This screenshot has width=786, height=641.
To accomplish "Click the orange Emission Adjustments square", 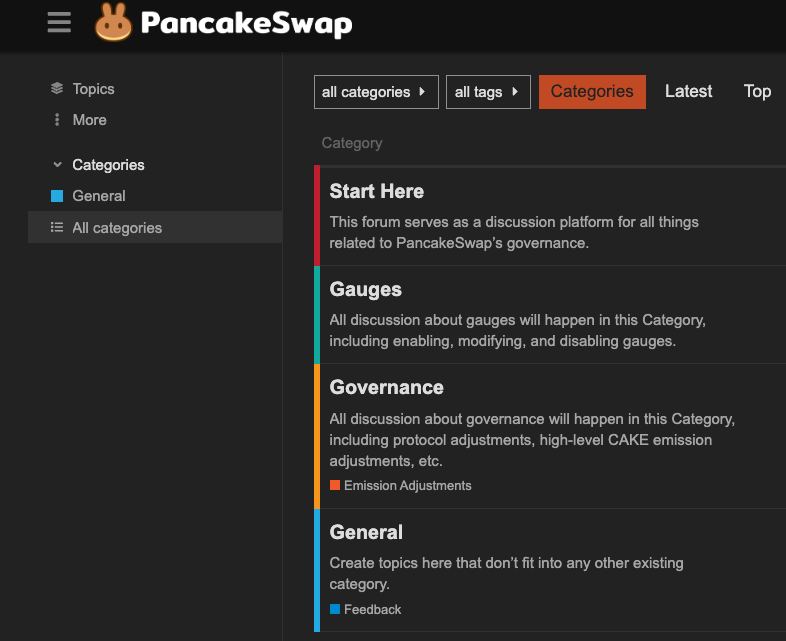I will point(335,486).
